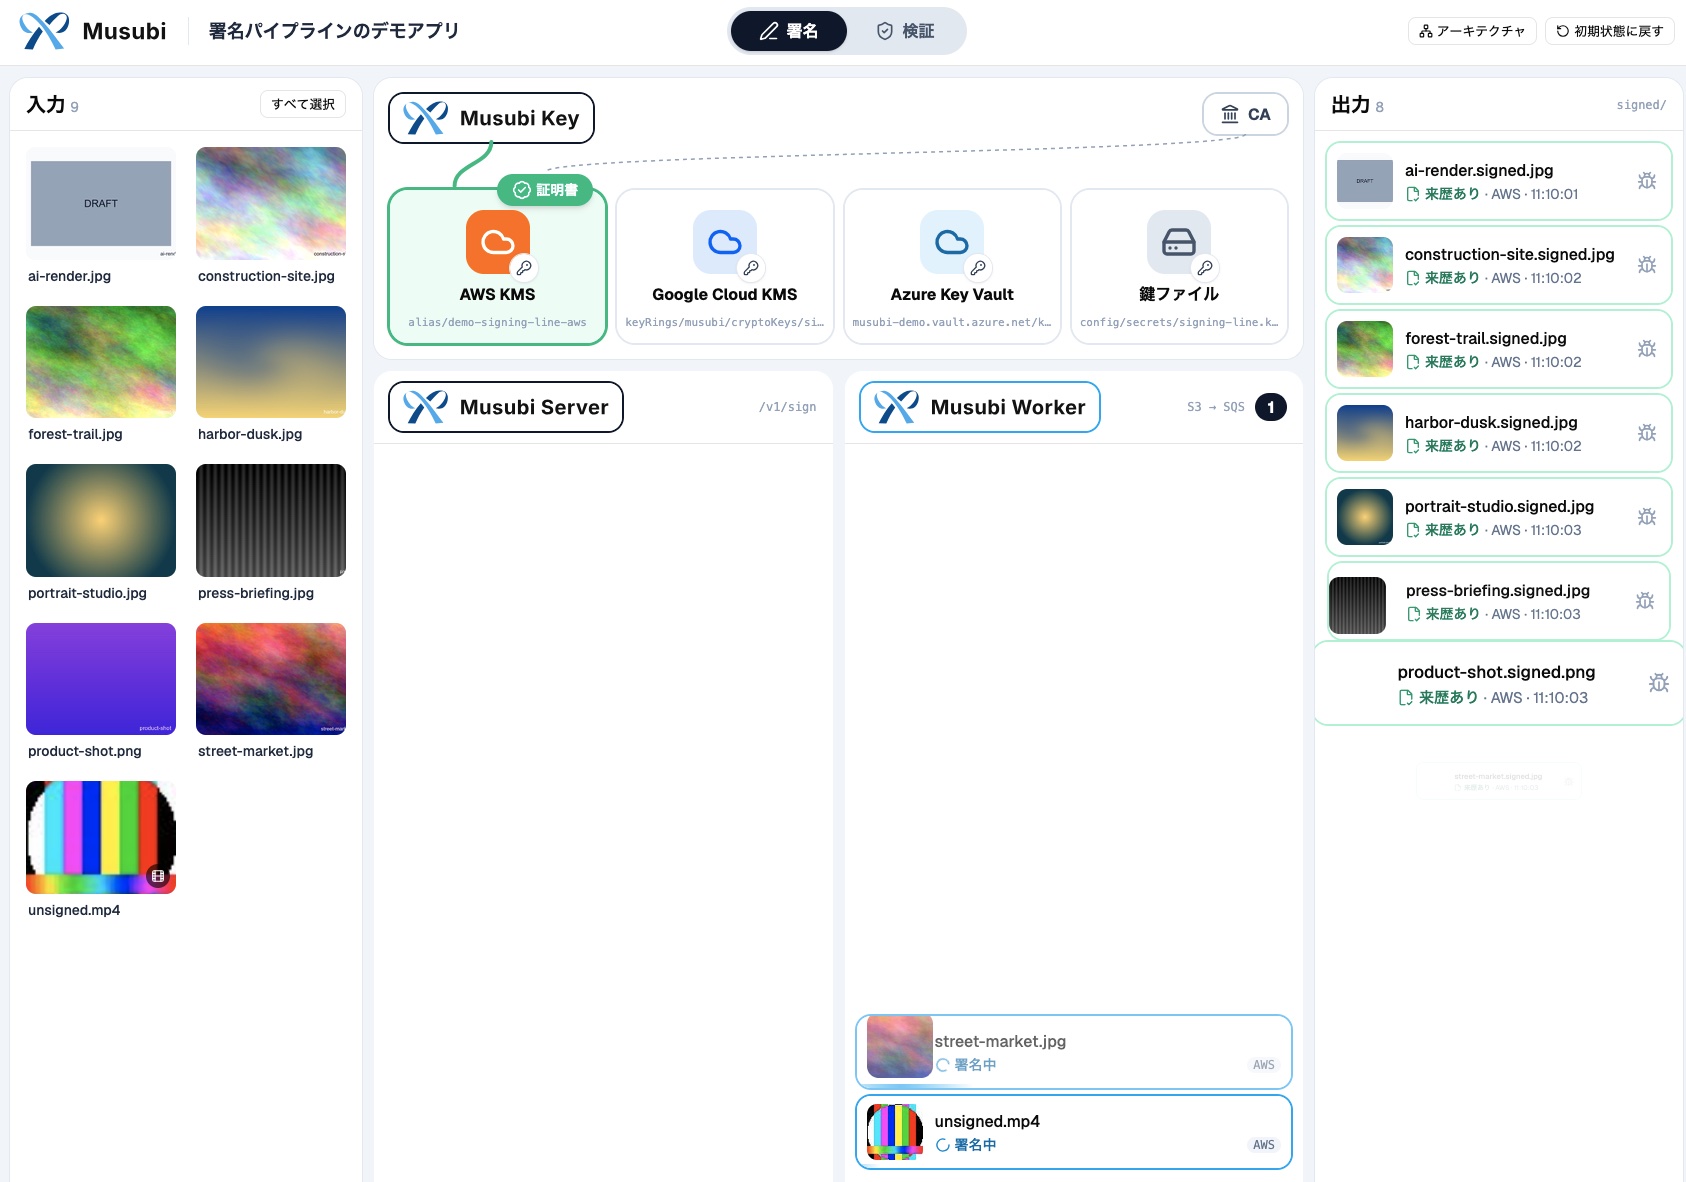Open debug icon for construction-site.signed.jpg
The height and width of the screenshot is (1182, 1686).
click(x=1647, y=265)
